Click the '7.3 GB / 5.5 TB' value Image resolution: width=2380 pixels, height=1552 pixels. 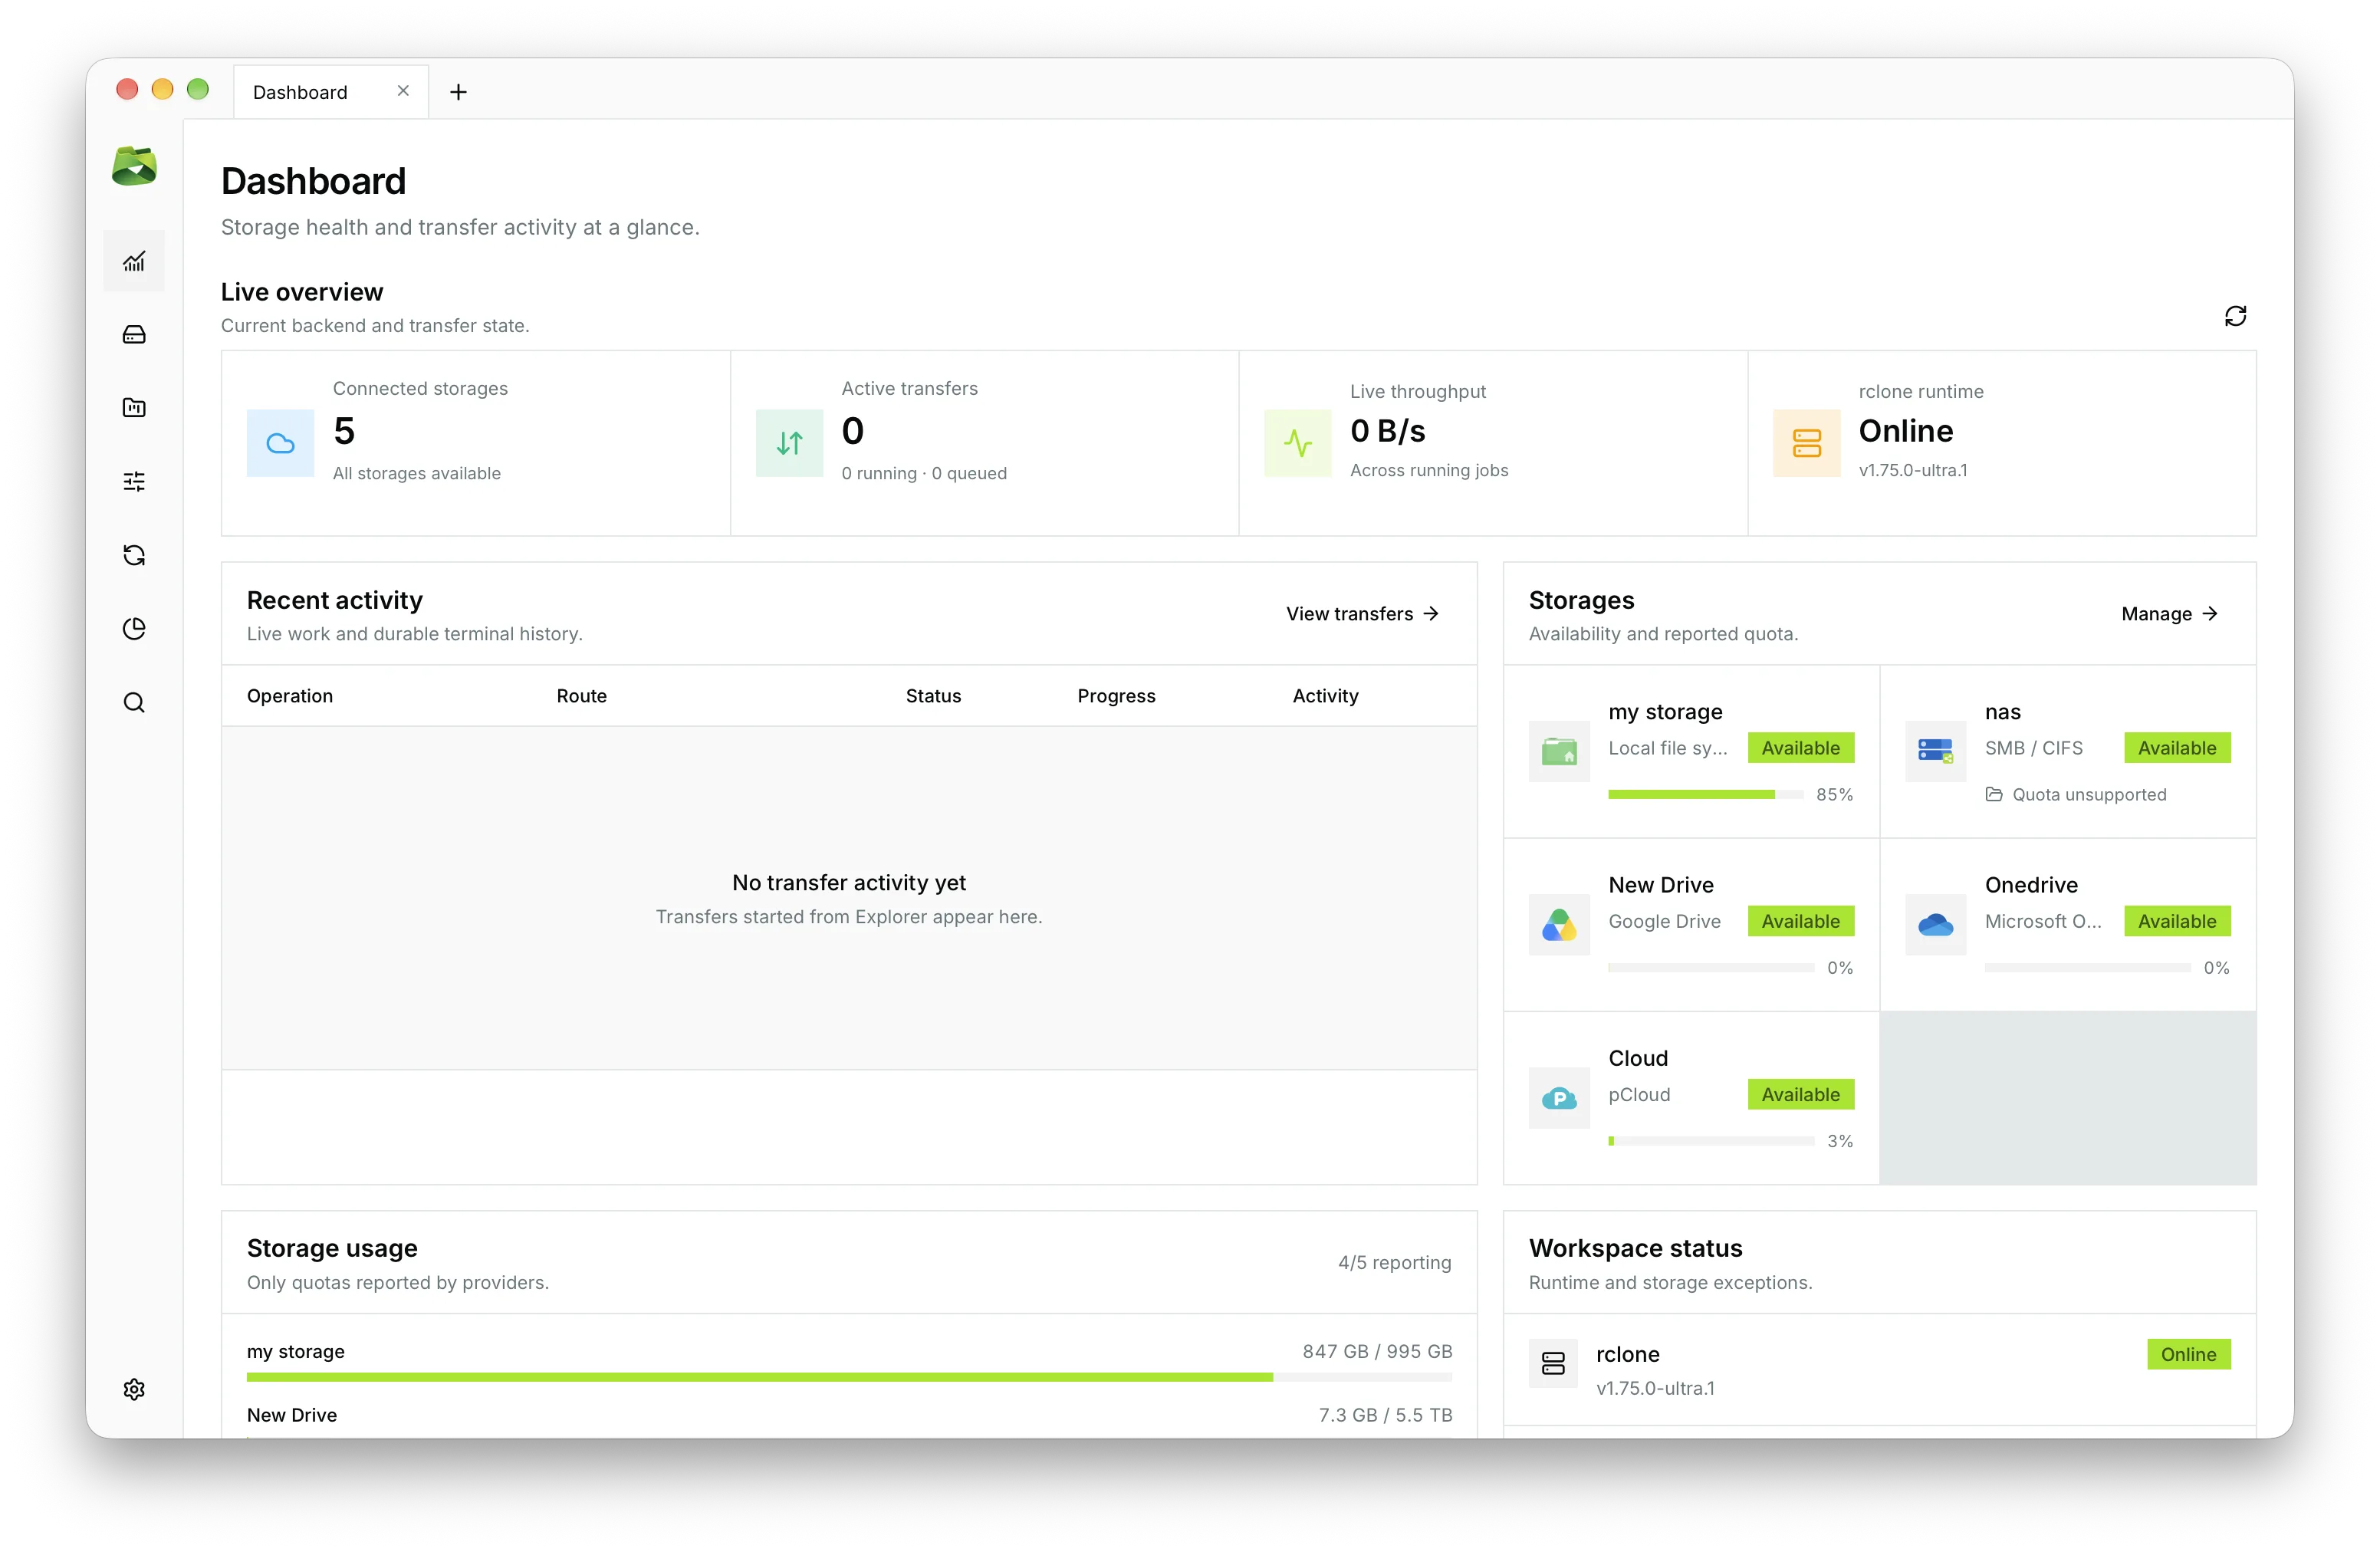(1385, 1415)
